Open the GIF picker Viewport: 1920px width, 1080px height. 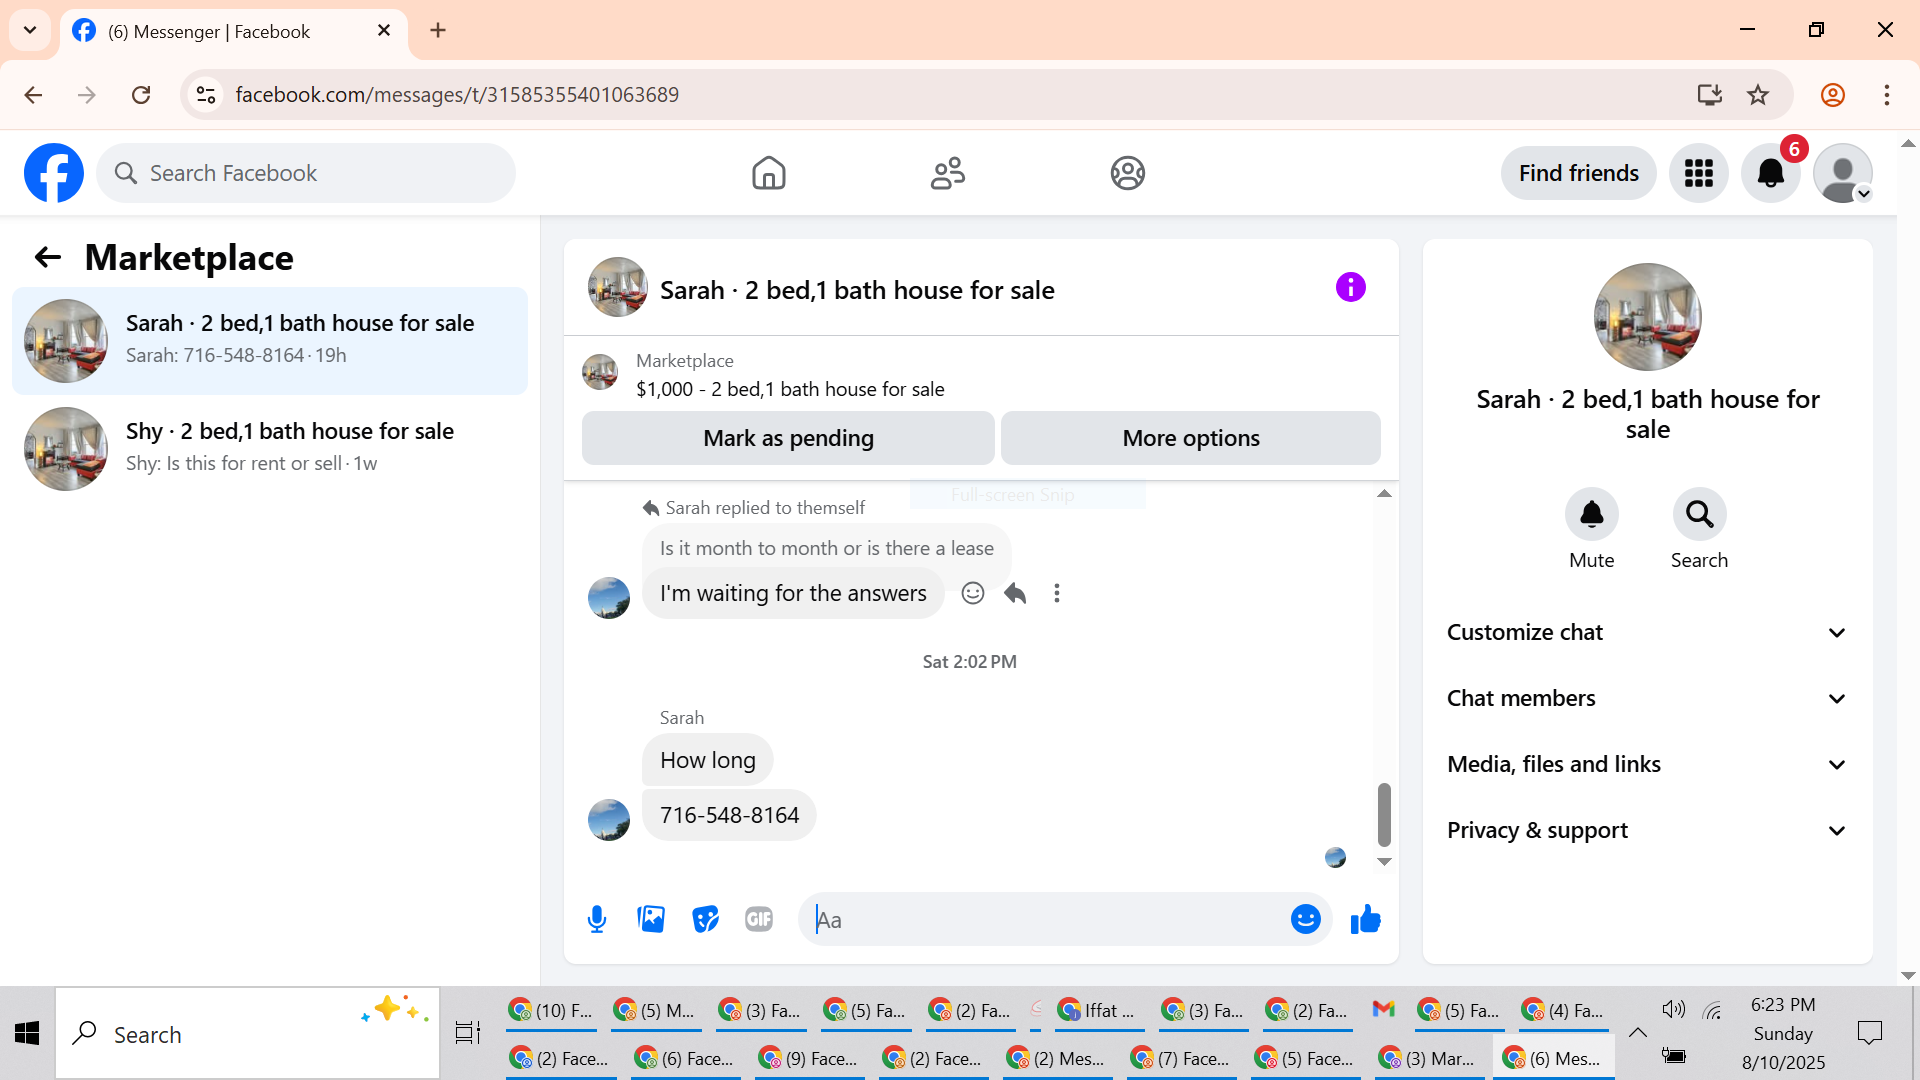click(759, 919)
